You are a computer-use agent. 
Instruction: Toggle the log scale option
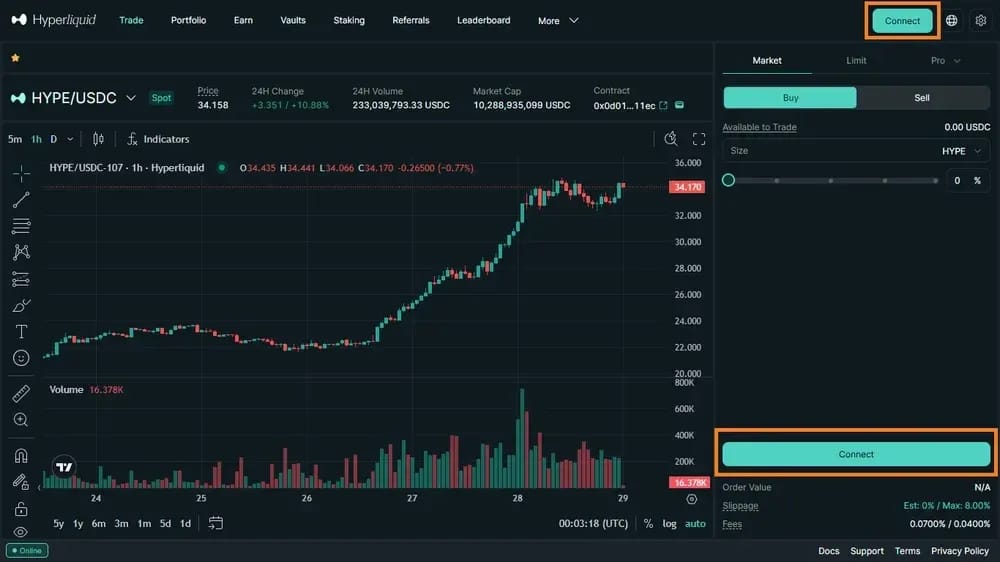pos(669,524)
